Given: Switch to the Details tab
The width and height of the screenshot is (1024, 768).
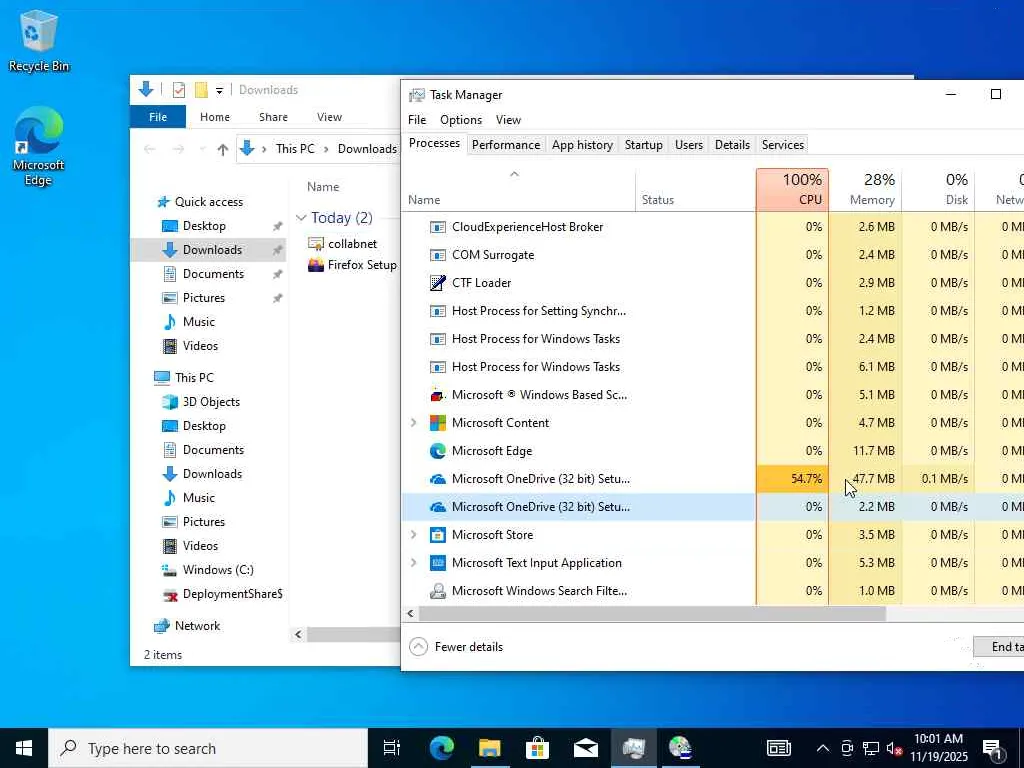Looking at the screenshot, I should coord(732,145).
